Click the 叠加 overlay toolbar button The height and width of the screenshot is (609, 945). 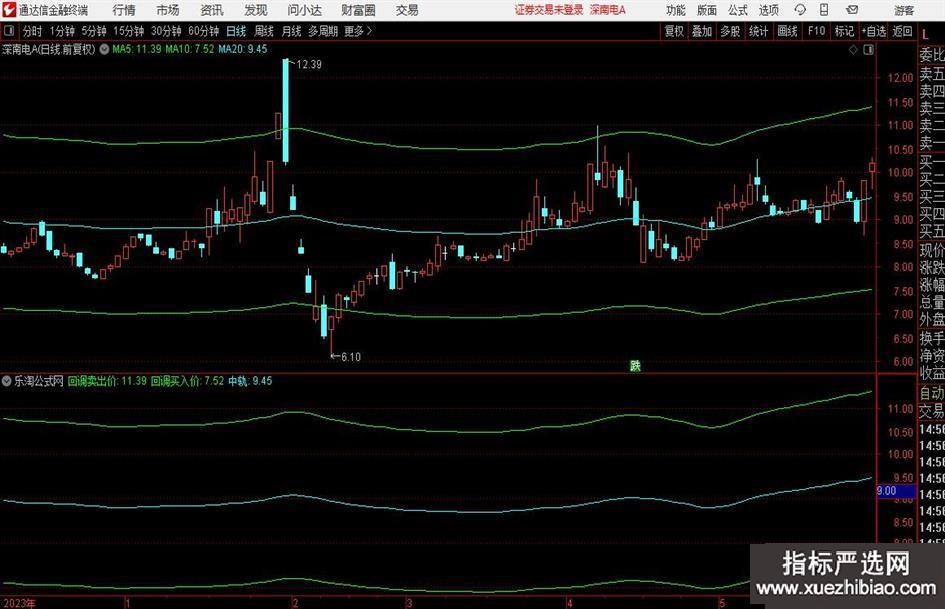[702, 31]
